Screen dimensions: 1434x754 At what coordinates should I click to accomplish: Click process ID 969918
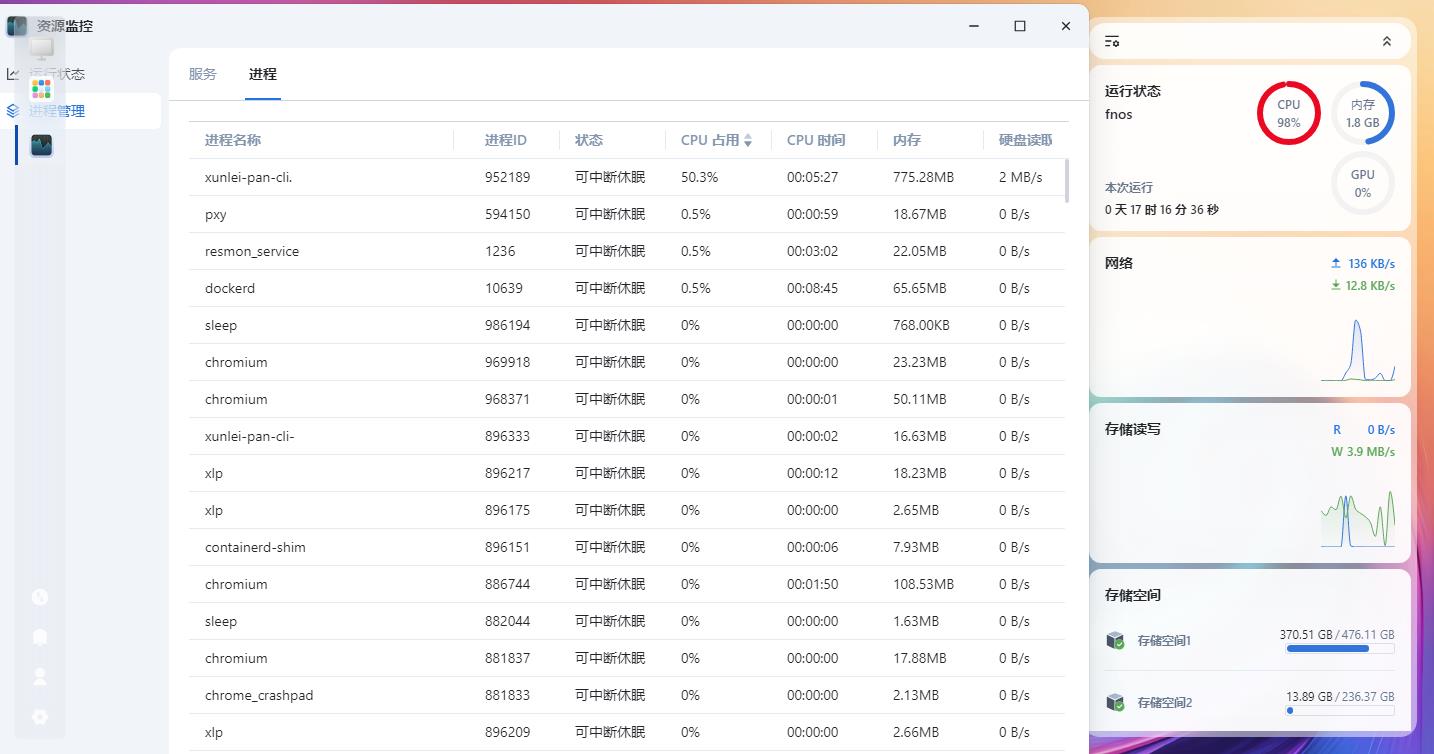click(x=508, y=362)
